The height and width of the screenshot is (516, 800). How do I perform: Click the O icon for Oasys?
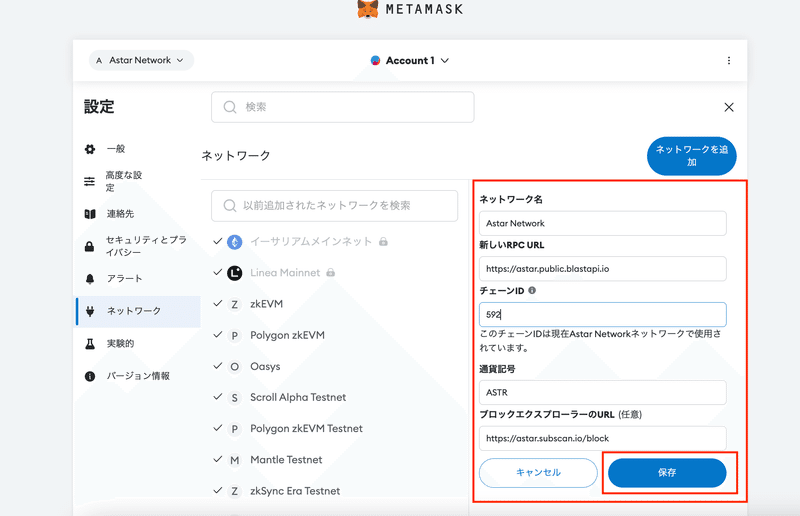(235, 367)
